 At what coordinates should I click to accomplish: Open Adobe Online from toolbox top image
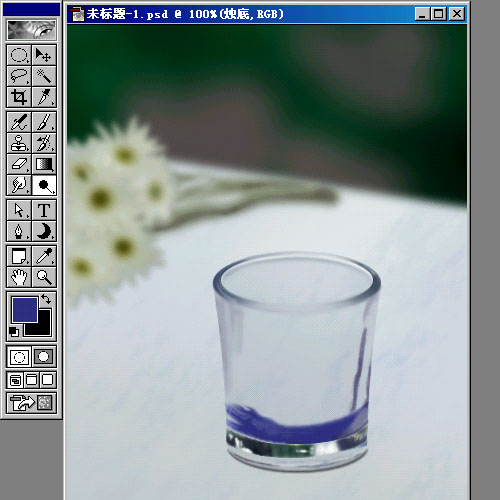pyautogui.click(x=31, y=30)
